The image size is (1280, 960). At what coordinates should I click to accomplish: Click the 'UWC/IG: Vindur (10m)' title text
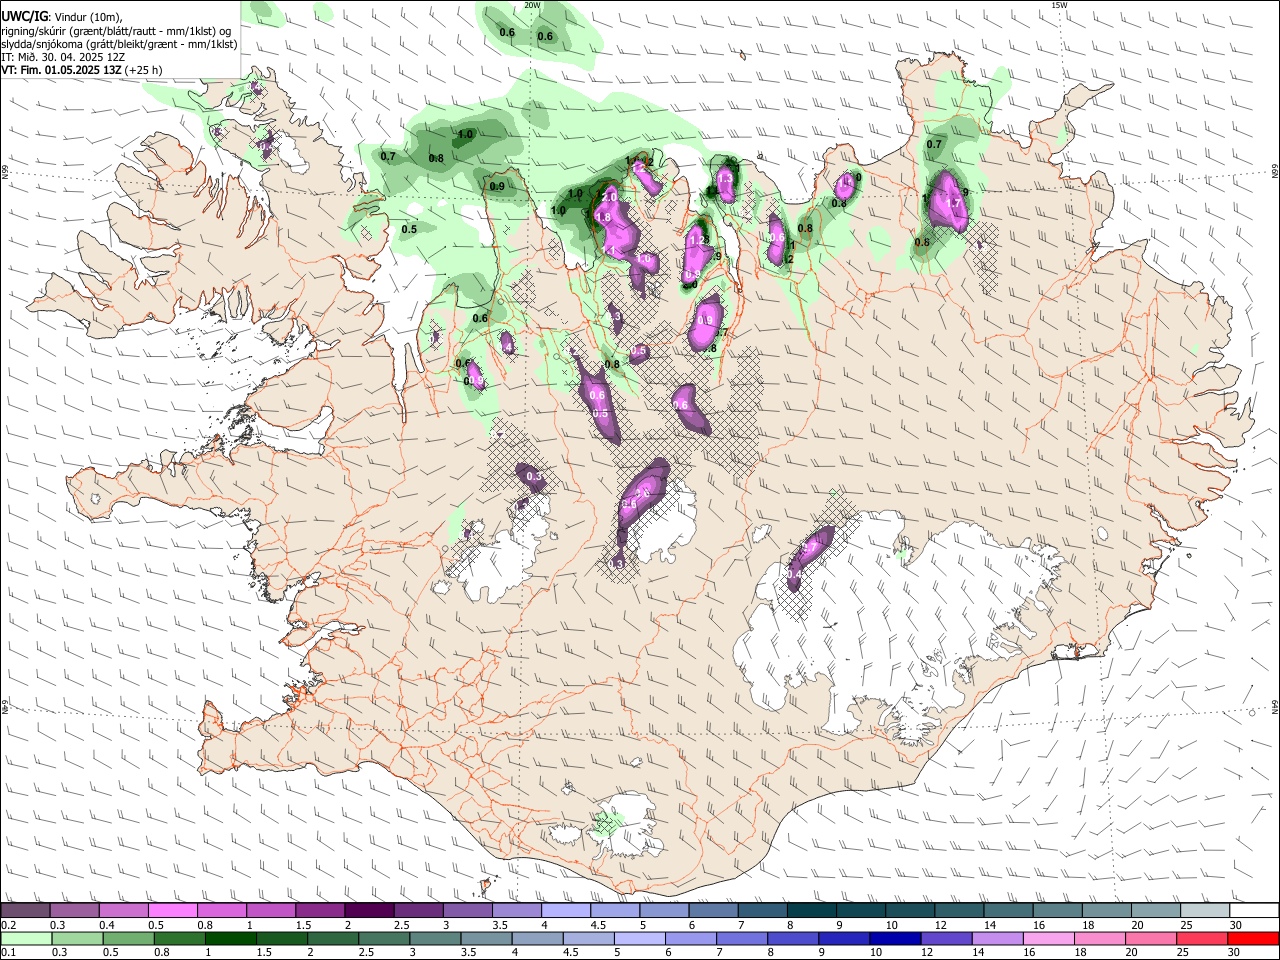(x=61, y=16)
